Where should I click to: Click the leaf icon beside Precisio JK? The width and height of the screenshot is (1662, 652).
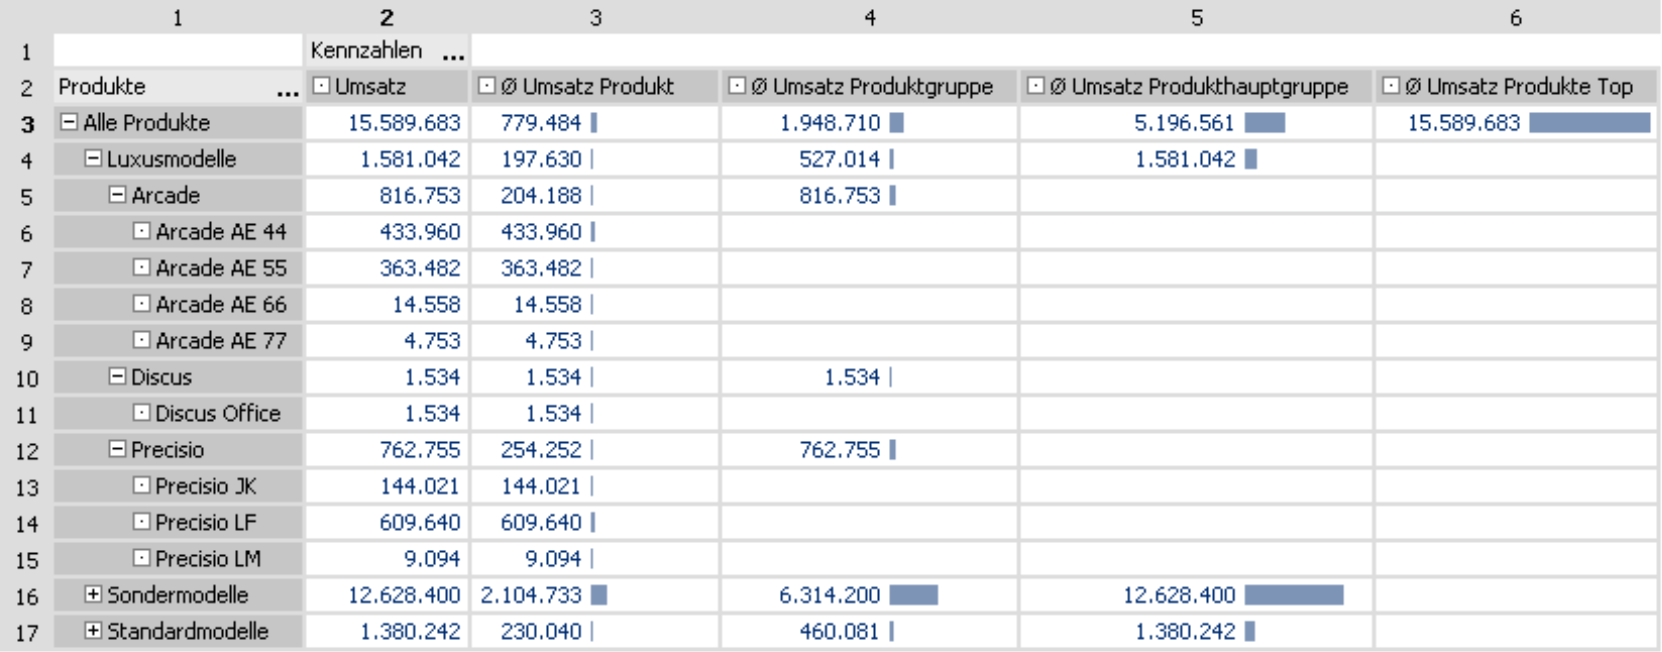coord(141,485)
